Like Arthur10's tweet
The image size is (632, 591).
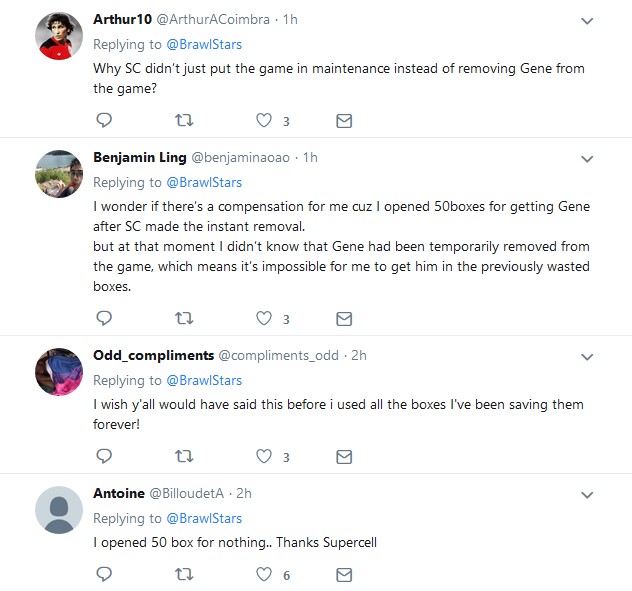coord(264,120)
